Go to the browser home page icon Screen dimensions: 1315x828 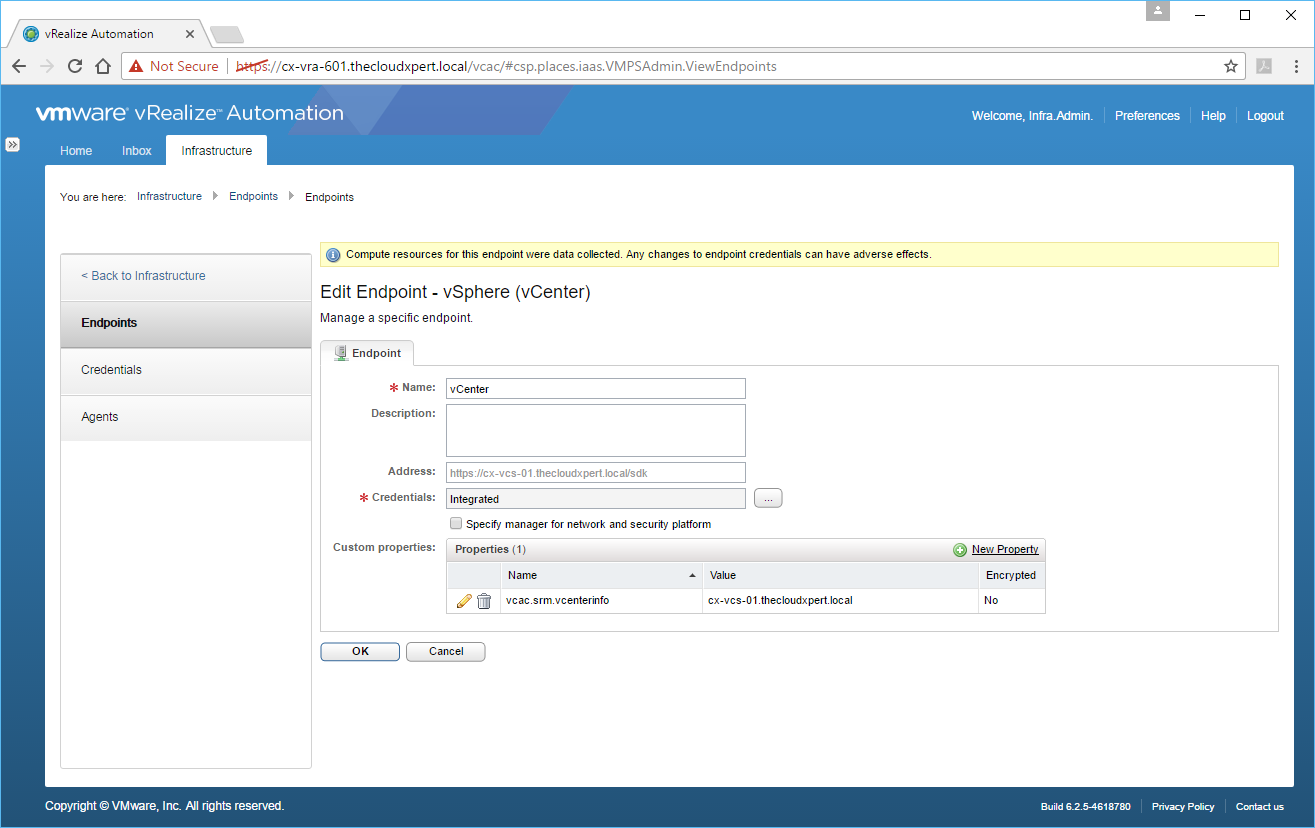pyautogui.click(x=102, y=66)
